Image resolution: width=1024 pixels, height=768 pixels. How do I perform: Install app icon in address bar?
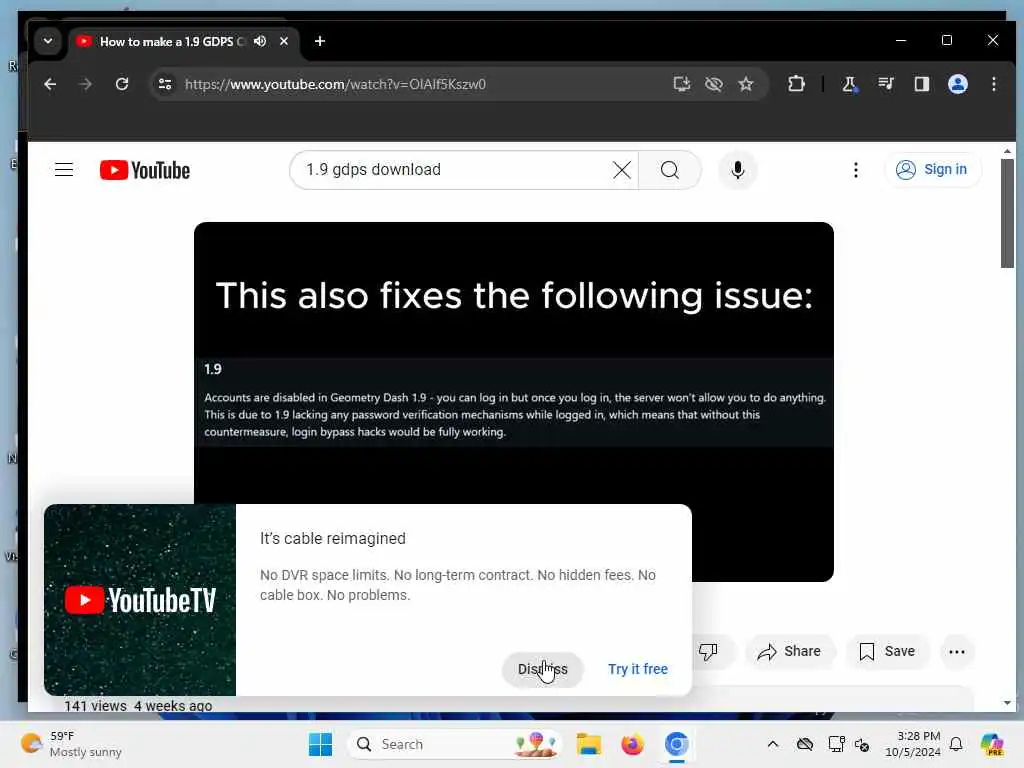[x=681, y=84]
